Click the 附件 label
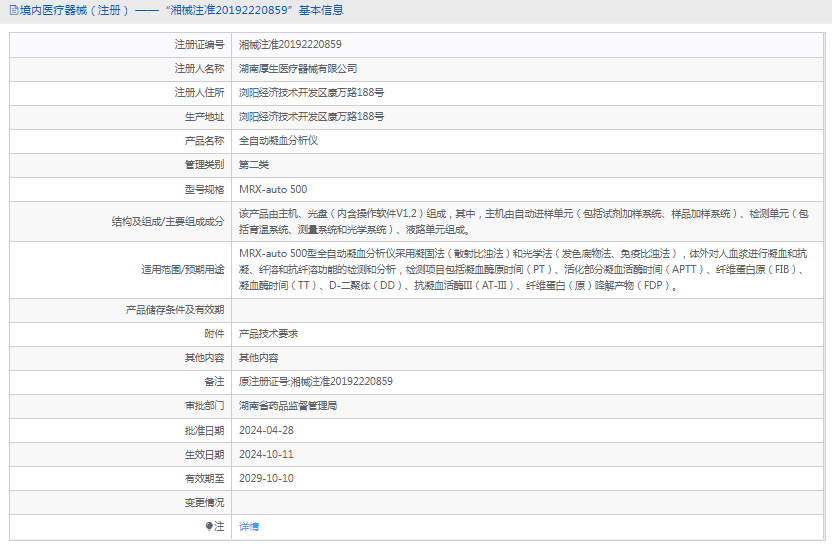 [214, 334]
